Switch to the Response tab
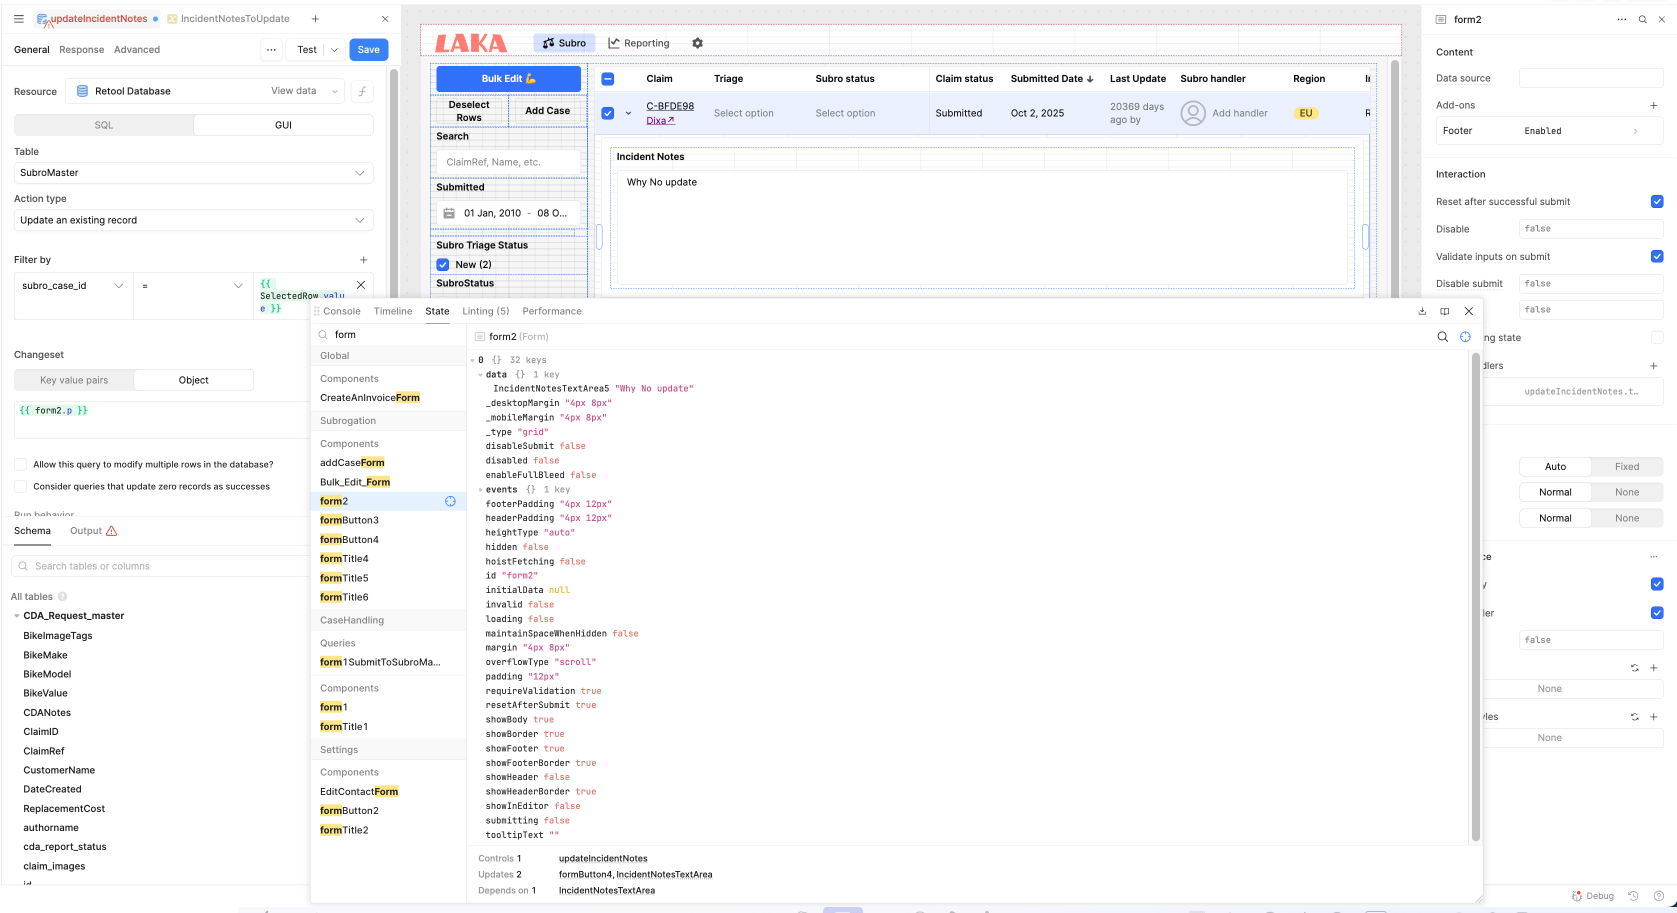Image resolution: width=1677 pixels, height=913 pixels. tap(81, 50)
